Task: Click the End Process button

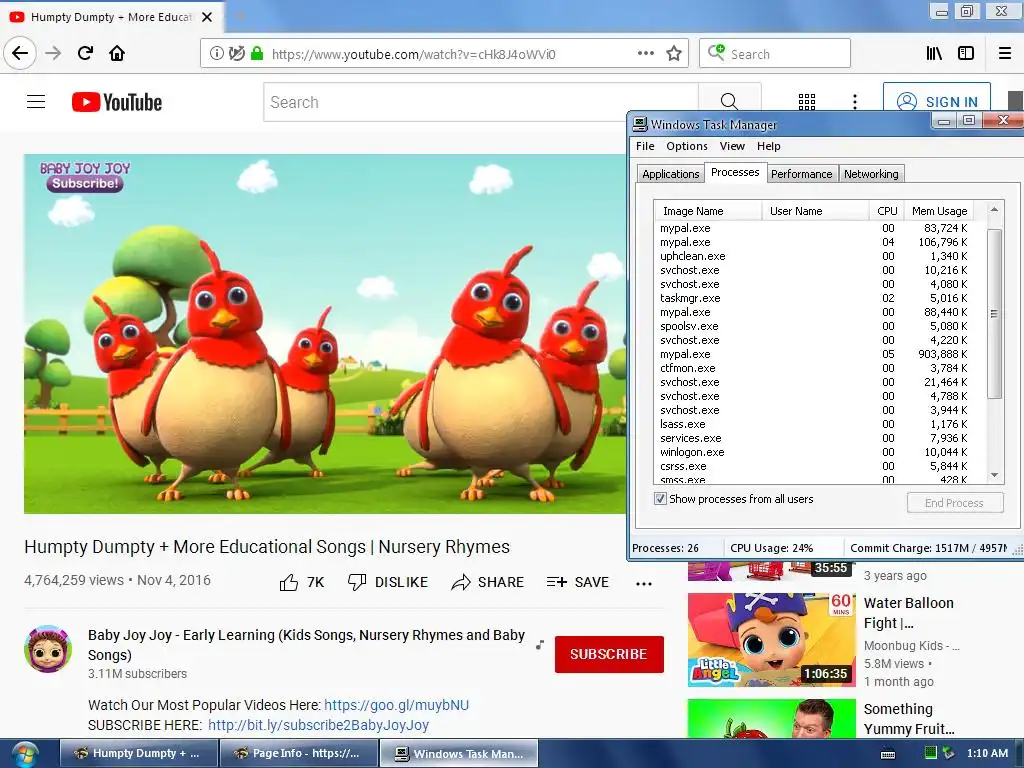Action: click(x=954, y=503)
